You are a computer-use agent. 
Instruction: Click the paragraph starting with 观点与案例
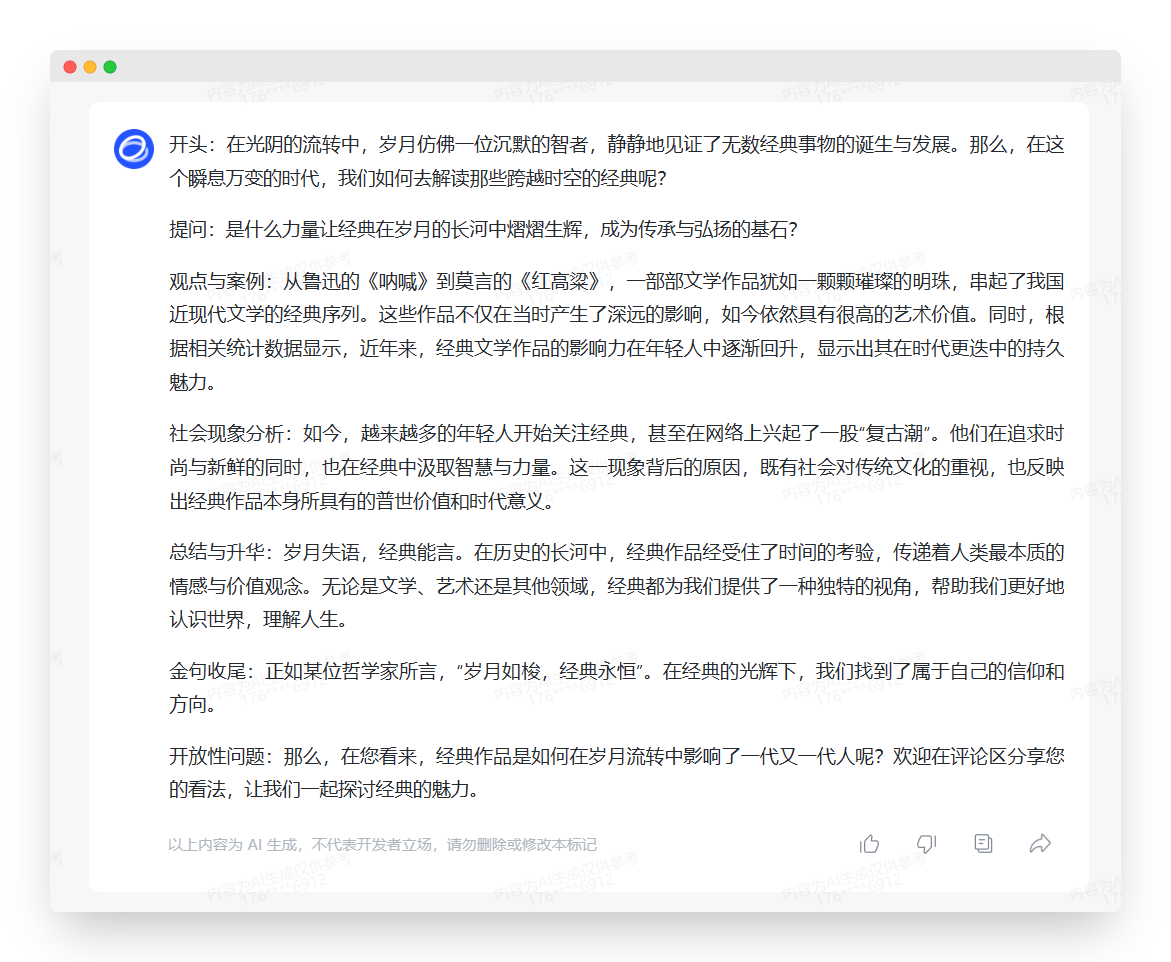tap(617, 332)
